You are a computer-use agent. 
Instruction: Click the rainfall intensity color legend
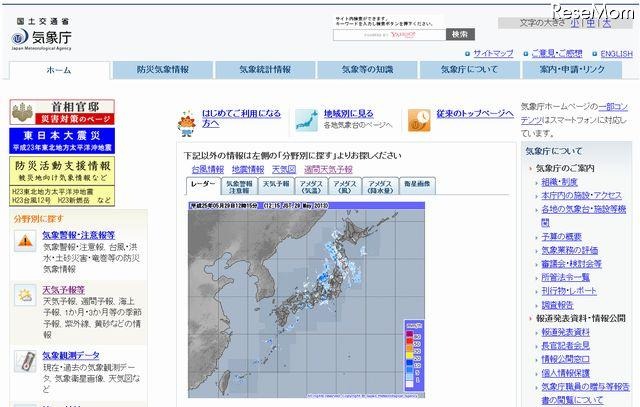pos(414,356)
